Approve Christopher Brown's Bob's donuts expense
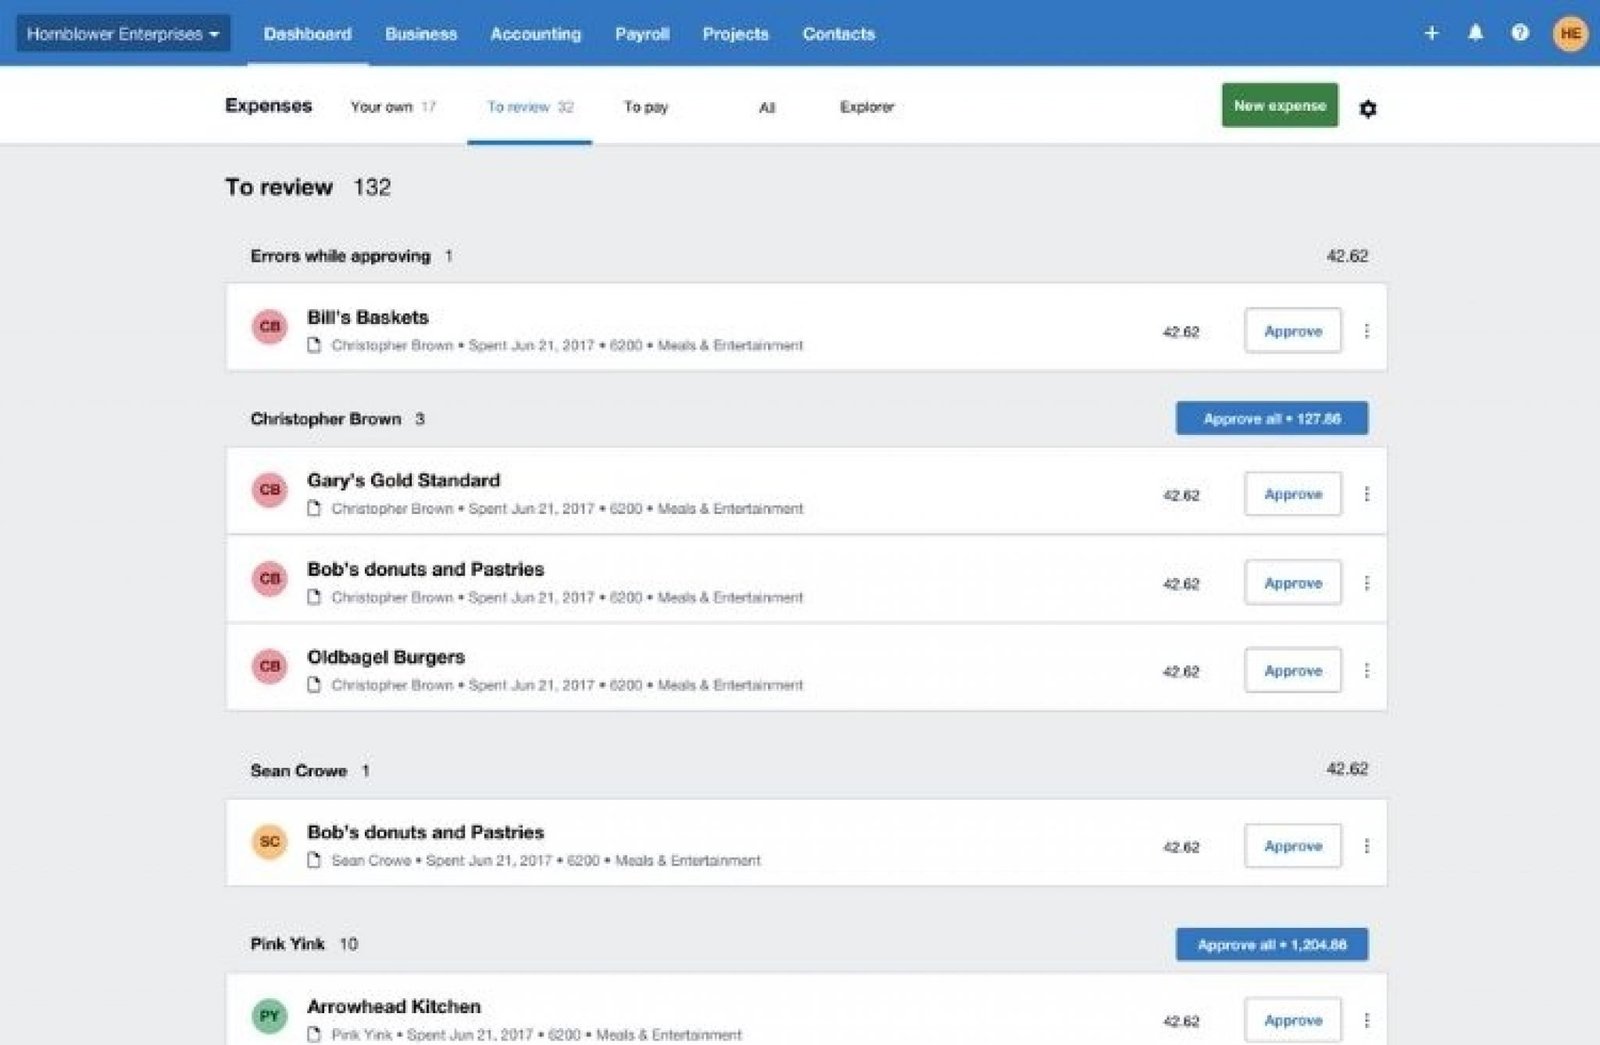1600x1045 pixels. pos(1293,583)
